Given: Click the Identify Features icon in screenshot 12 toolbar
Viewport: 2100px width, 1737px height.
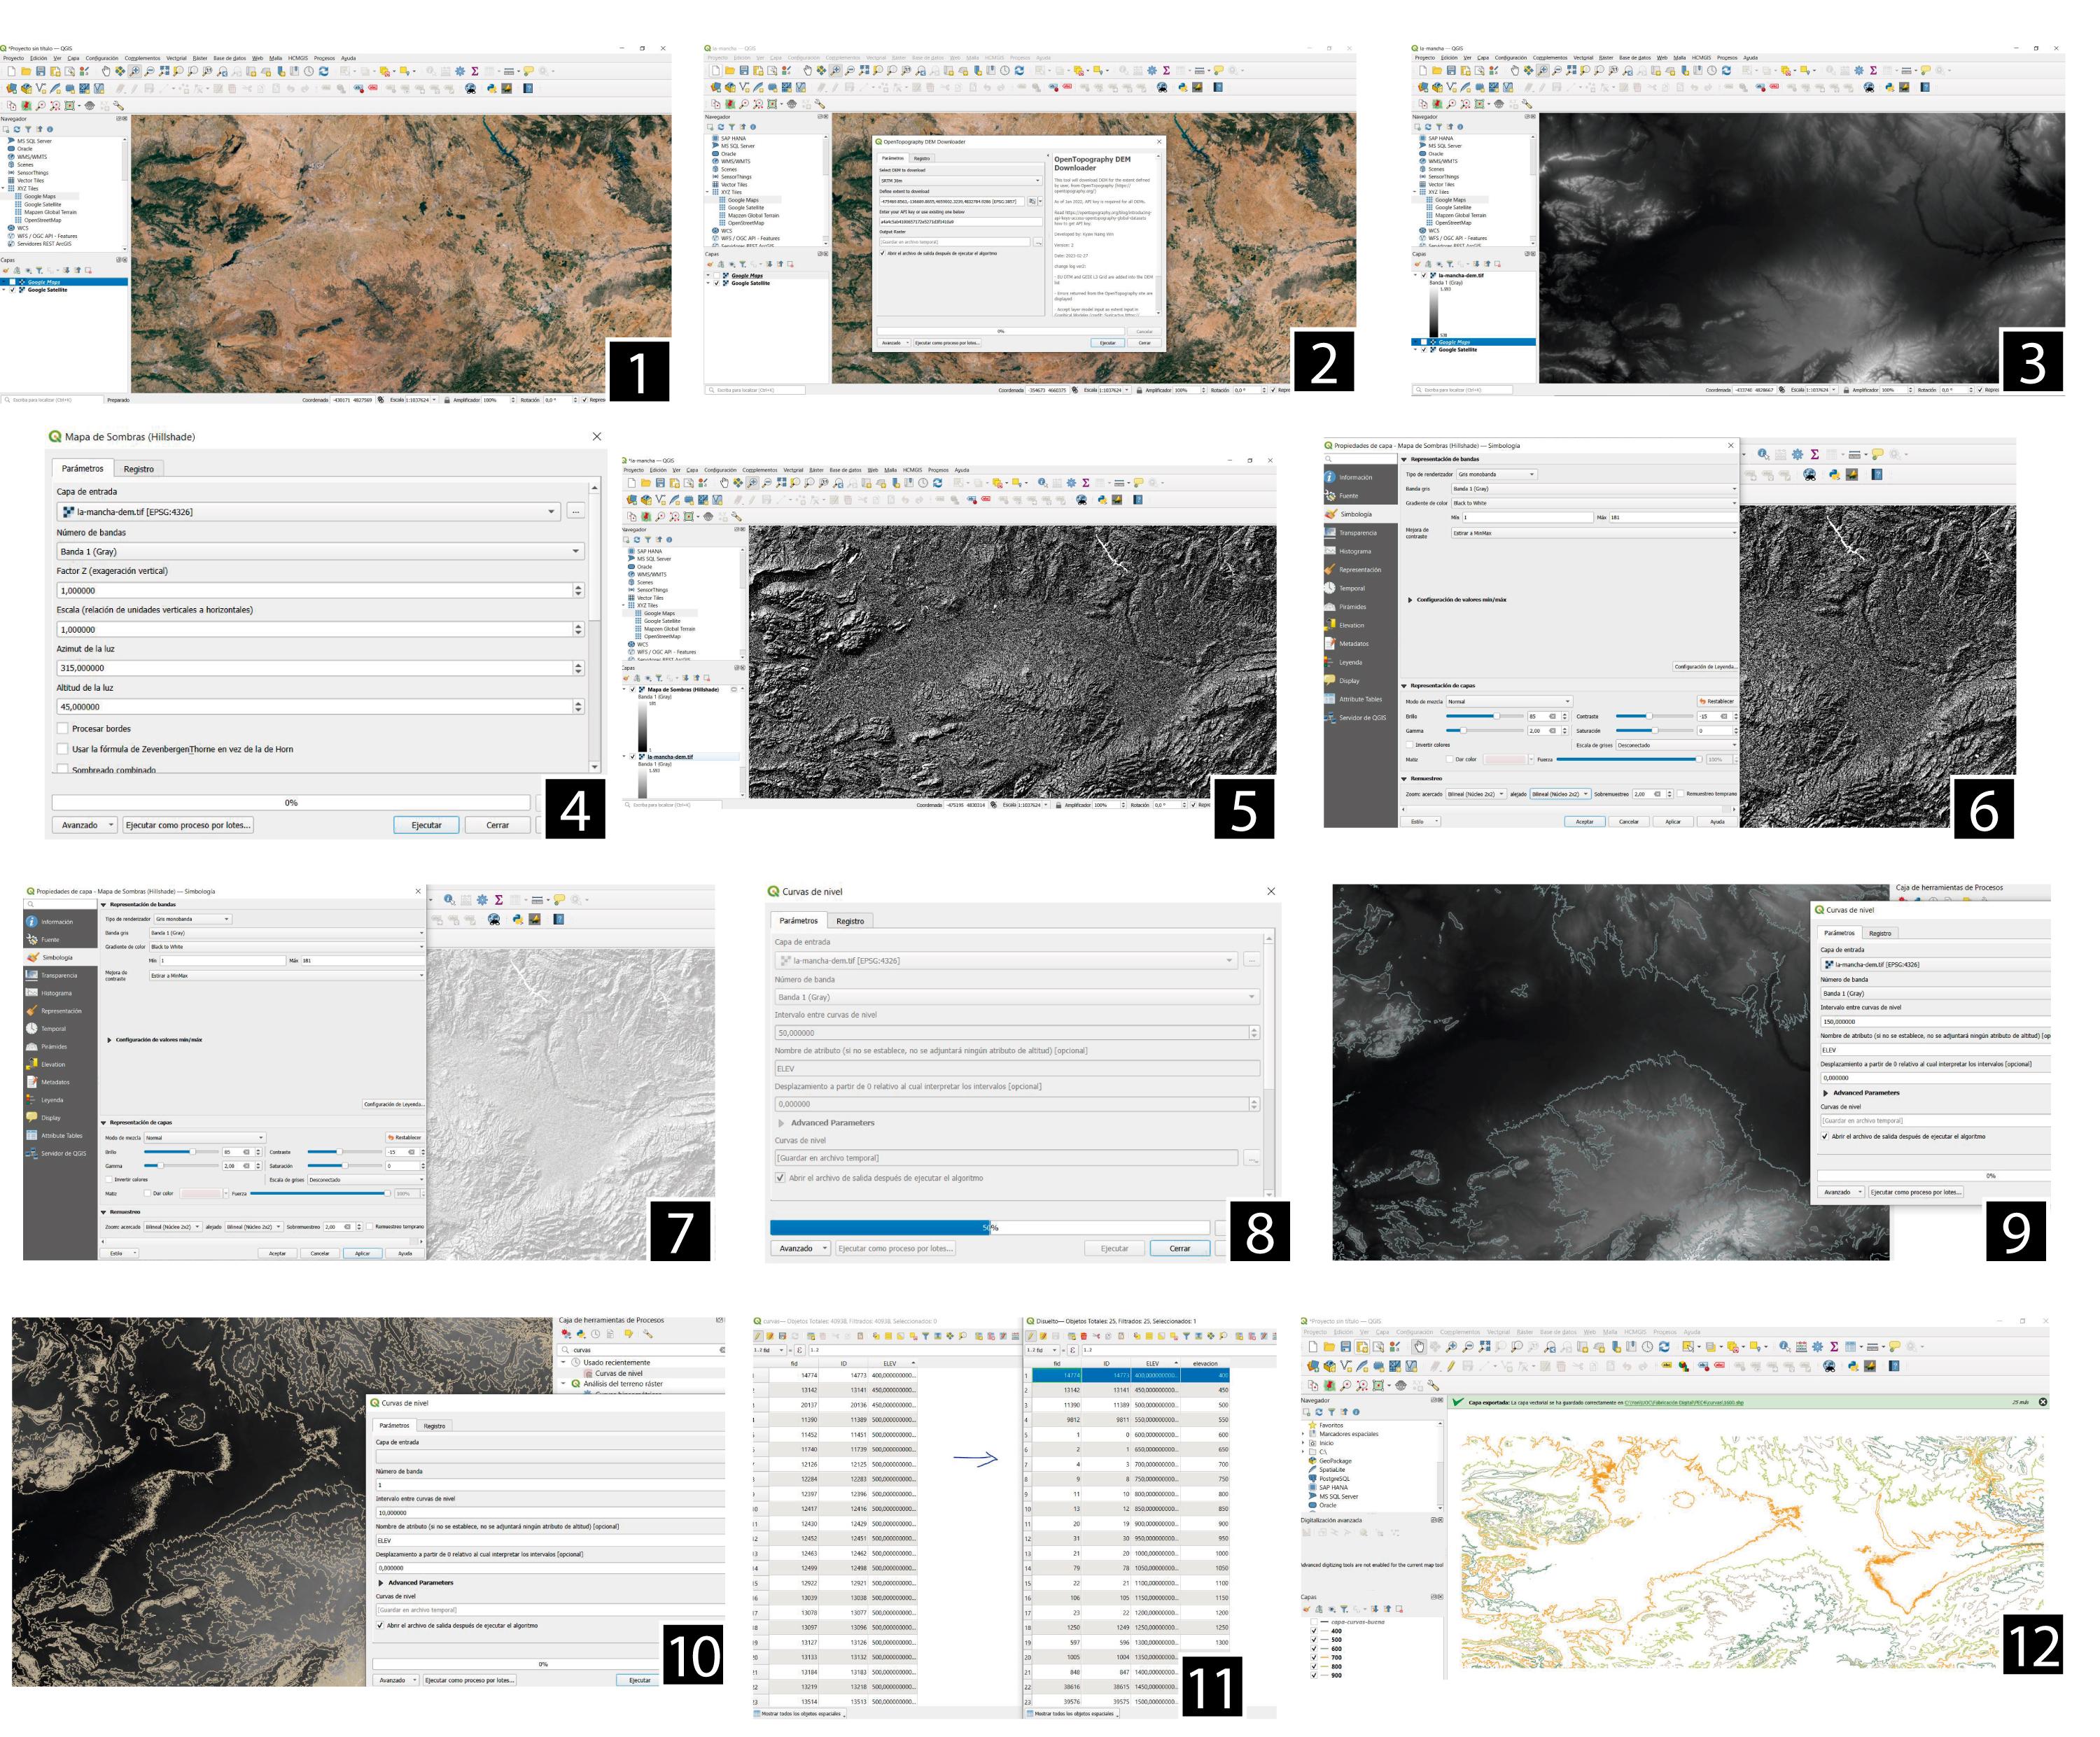Looking at the screenshot, I should 1785,1346.
